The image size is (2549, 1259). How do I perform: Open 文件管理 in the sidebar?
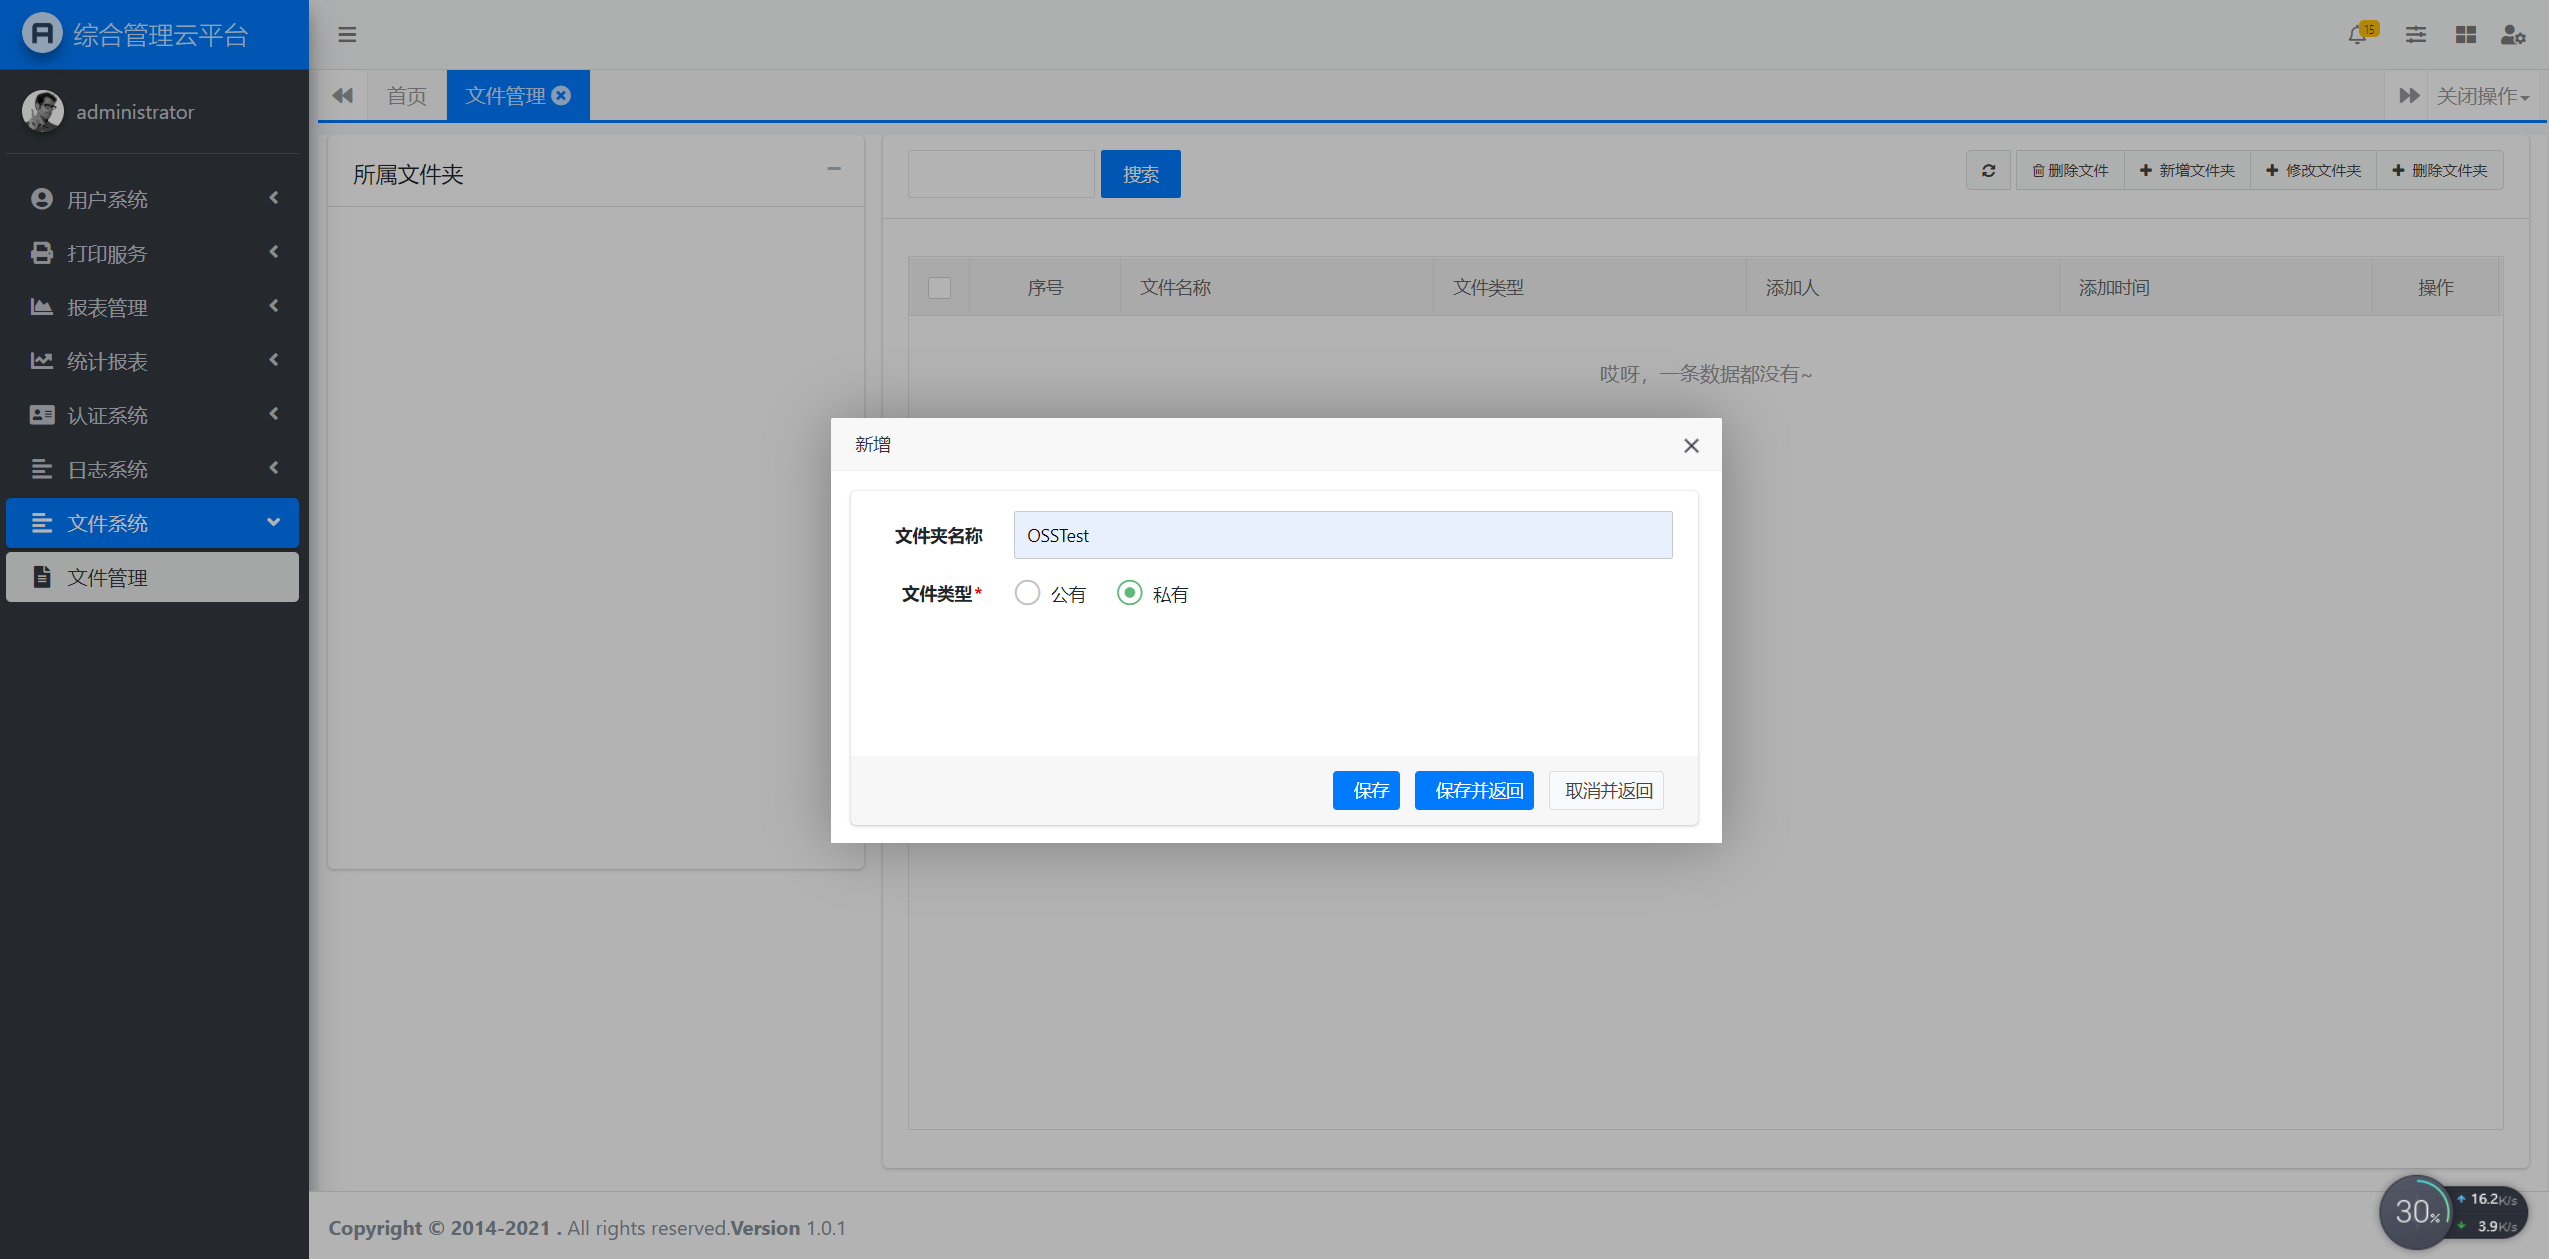[x=152, y=577]
